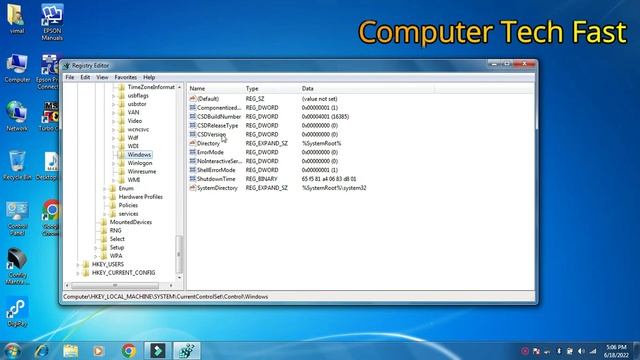The width and height of the screenshot is (640, 360).
Task: Open the Recycle Bin desktop icon
Action: click(x=17, y=165)
